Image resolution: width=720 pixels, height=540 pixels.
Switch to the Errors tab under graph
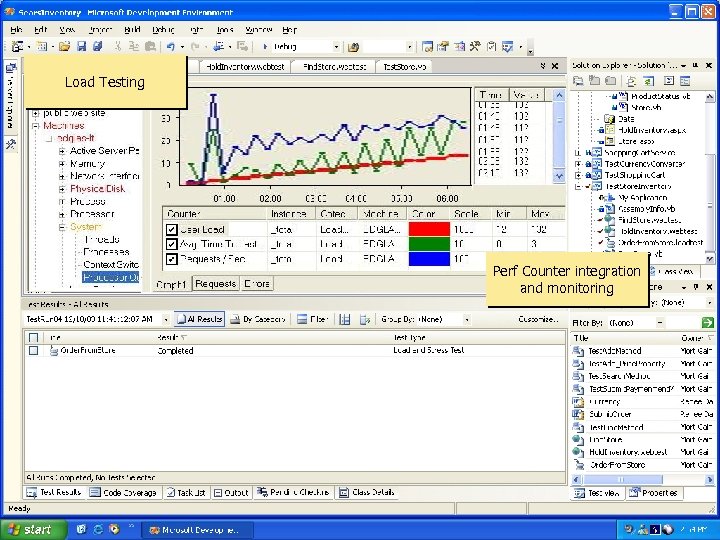coord(257,284)
